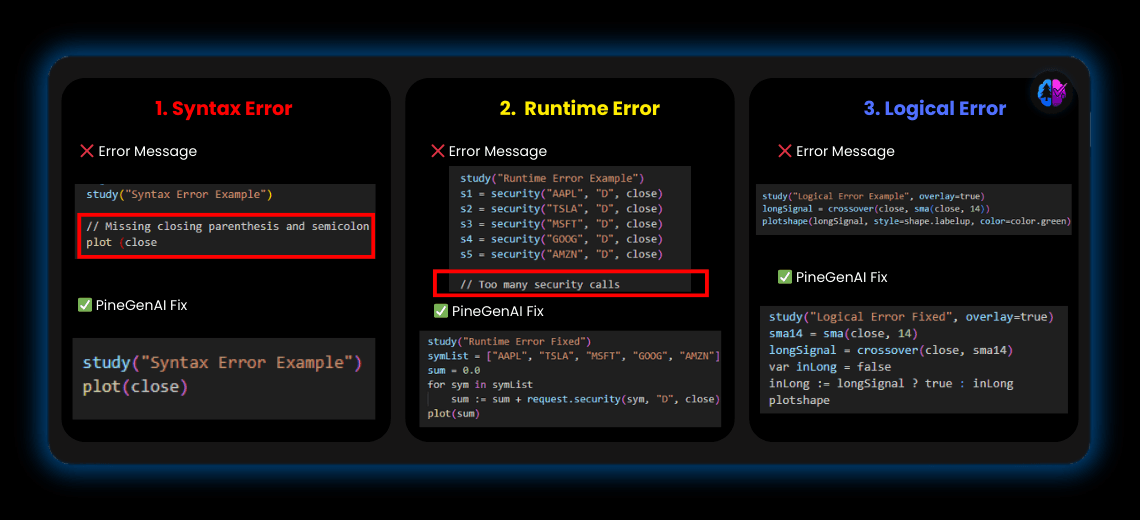Viewport: 1140px width, 520px height.
Task: Click the green checkmark in Logical Error card
Action: 785,277
